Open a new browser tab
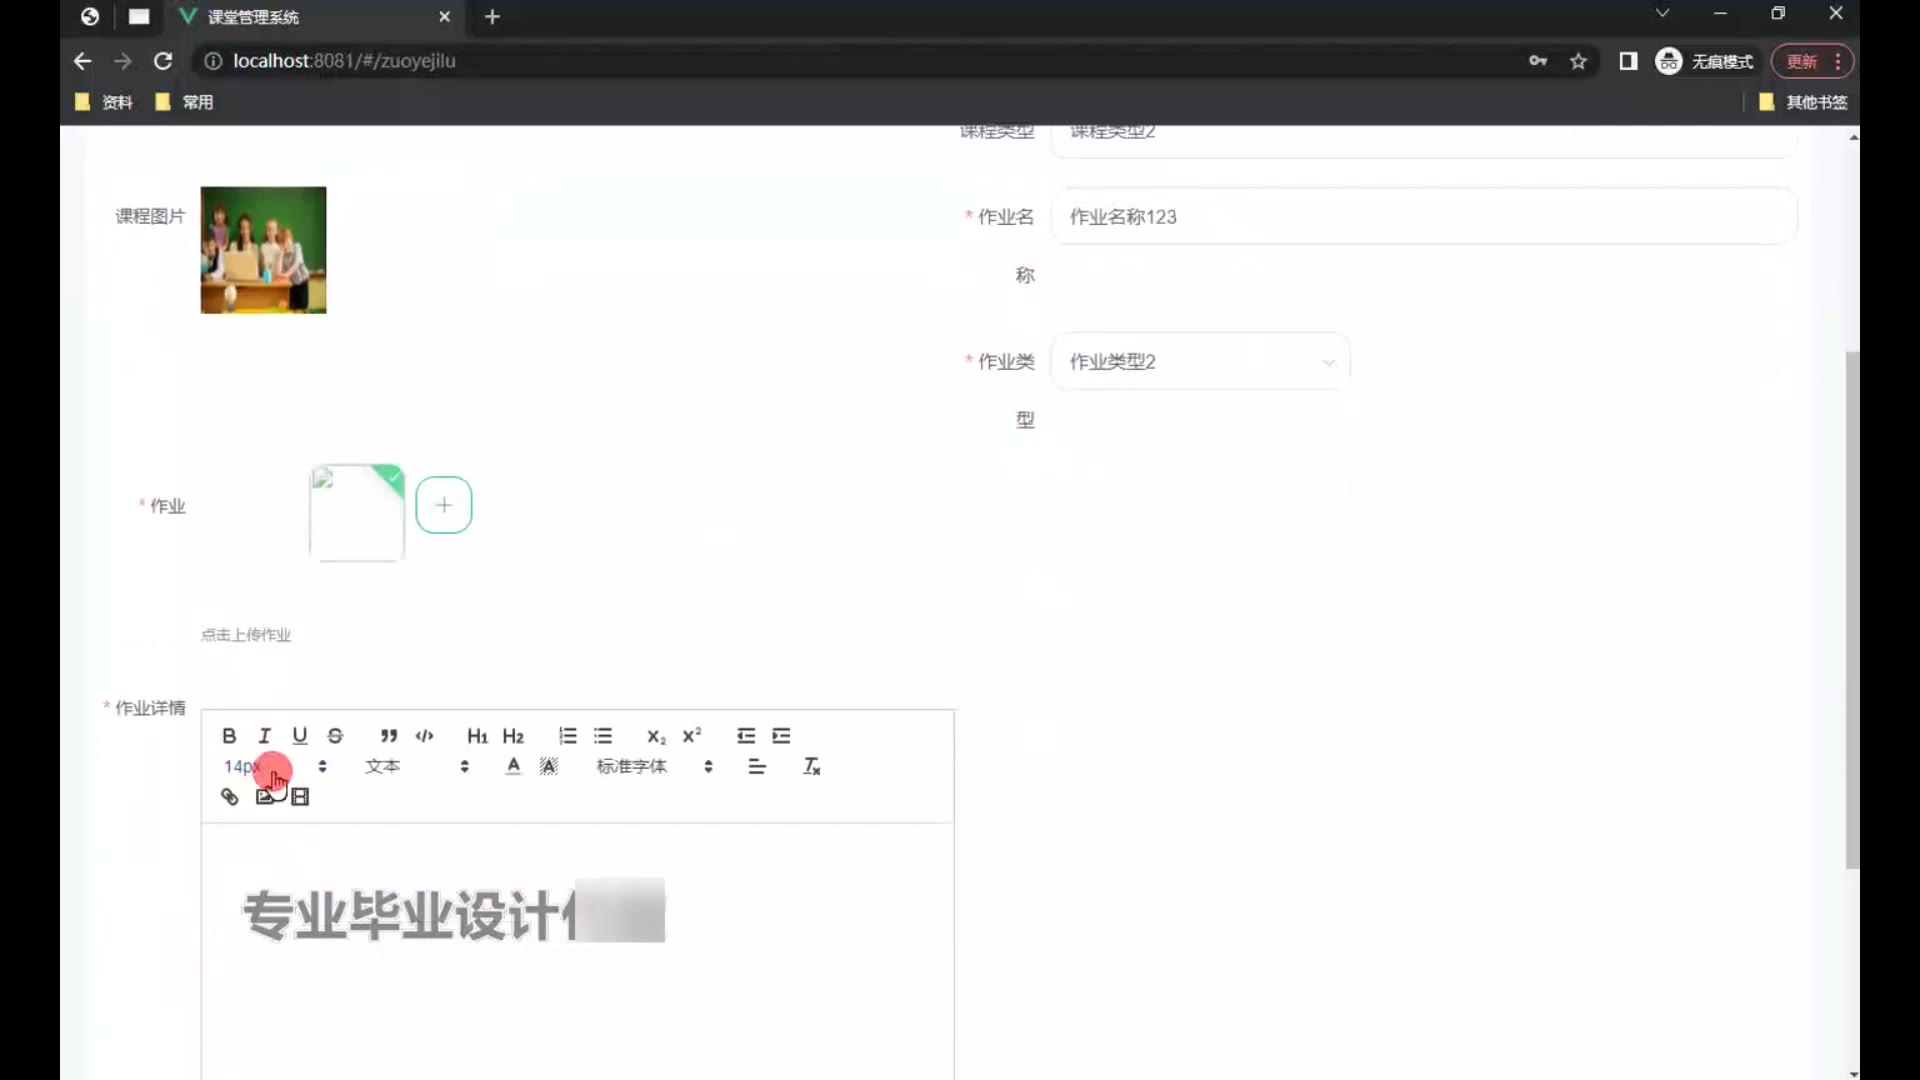The height and width of the screenshot is (1080, 1920). tap(492, 17)
